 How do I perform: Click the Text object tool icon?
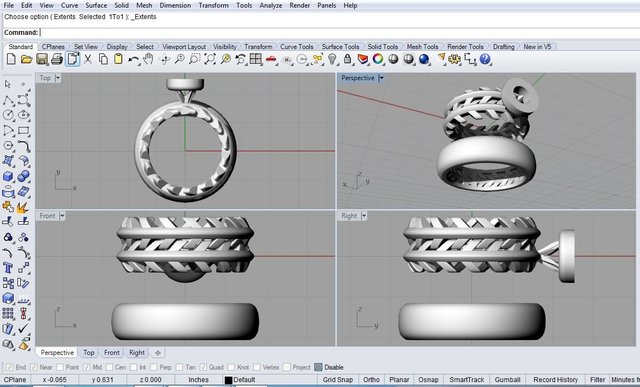click(8, 268)
